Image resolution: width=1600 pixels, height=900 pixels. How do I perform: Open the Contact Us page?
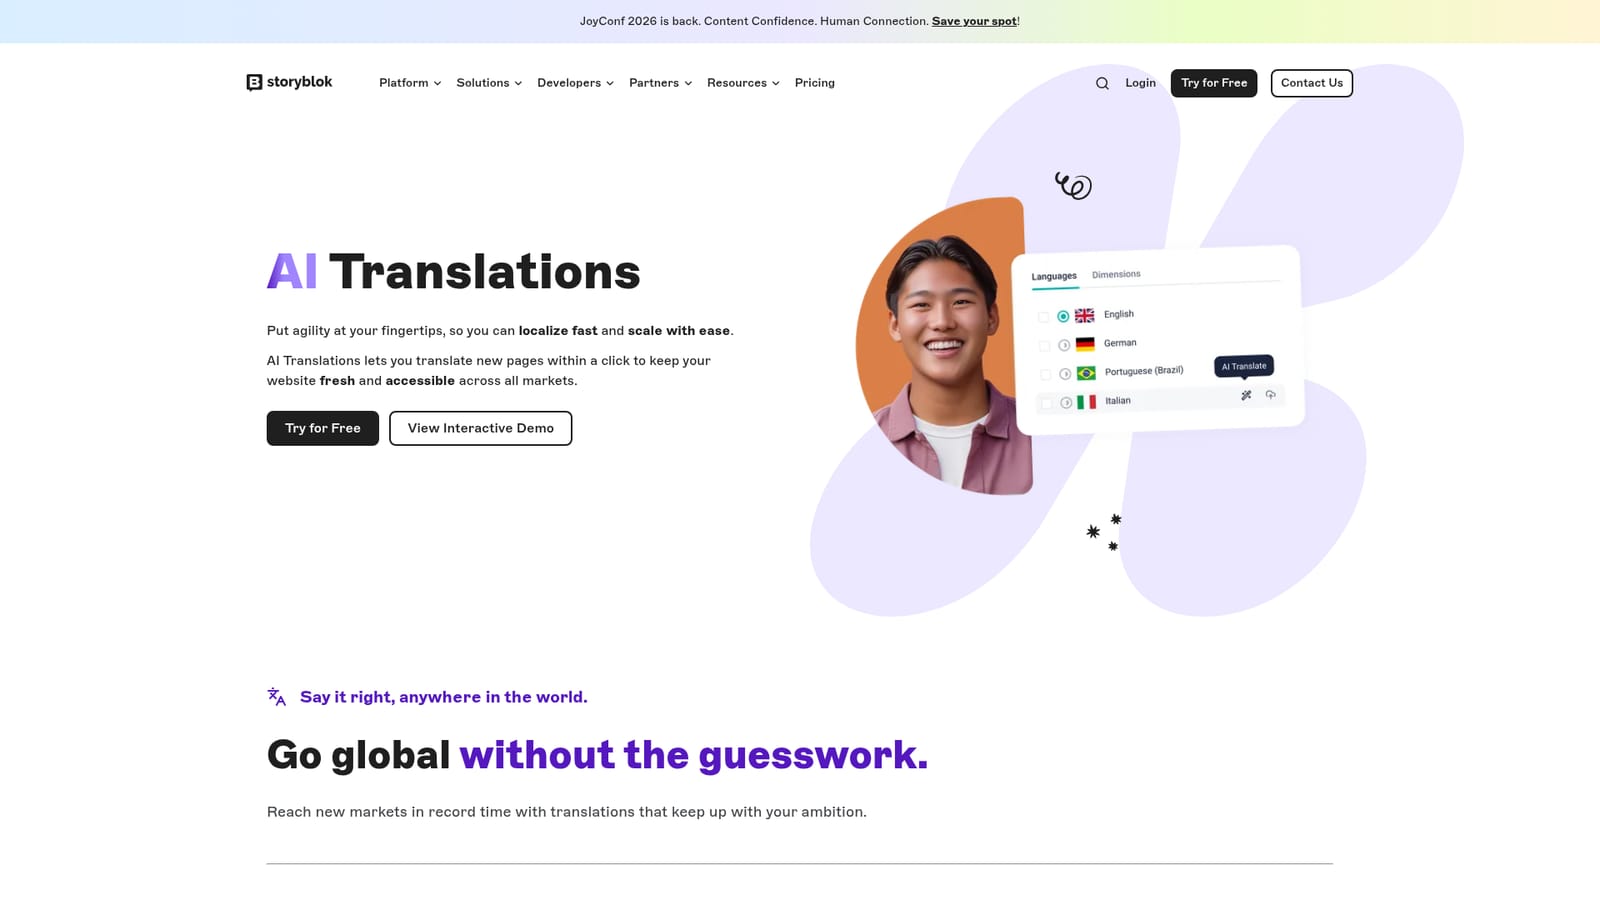pos(1312,83)
